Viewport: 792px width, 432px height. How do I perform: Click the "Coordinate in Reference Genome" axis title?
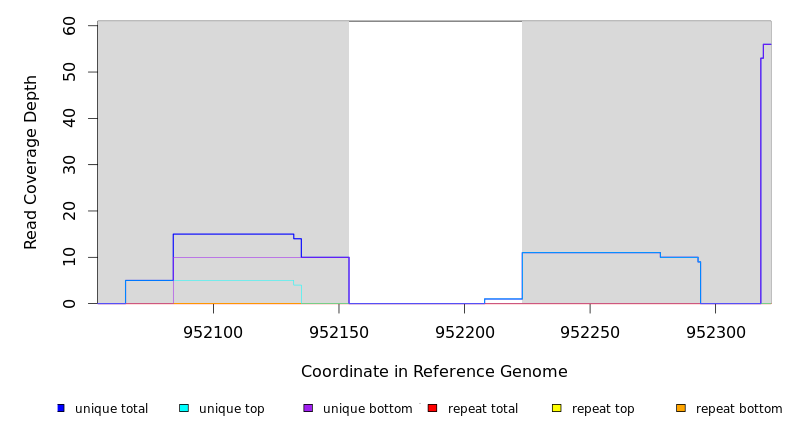pos(434,372)
